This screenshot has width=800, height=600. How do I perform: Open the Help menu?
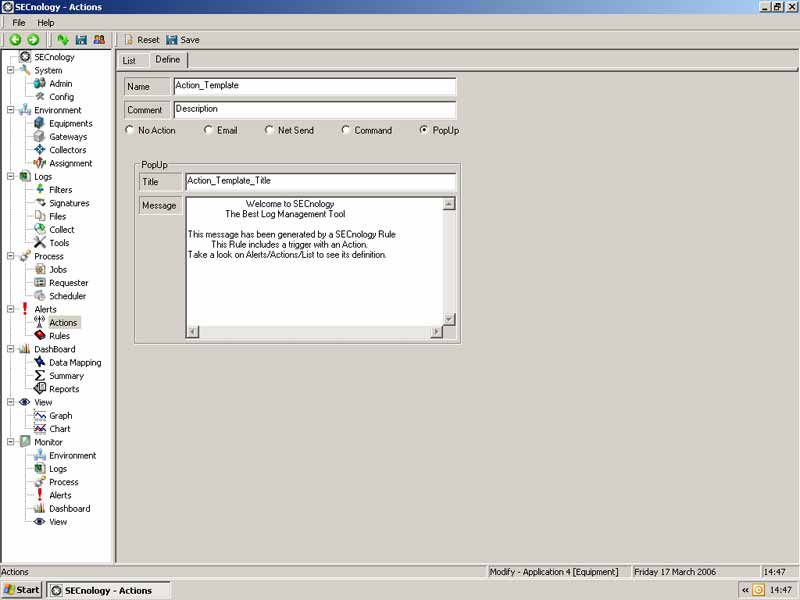click(45, 22)
